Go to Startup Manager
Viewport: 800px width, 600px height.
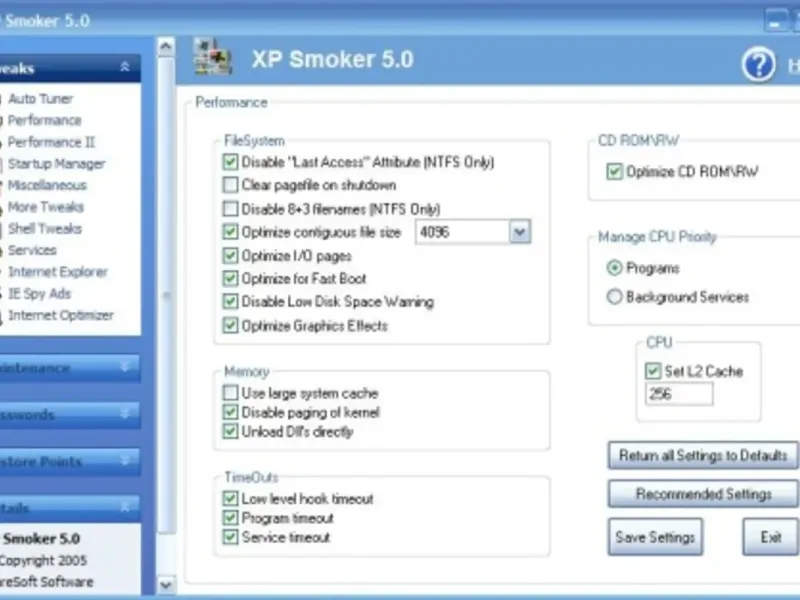coord(56,164)
